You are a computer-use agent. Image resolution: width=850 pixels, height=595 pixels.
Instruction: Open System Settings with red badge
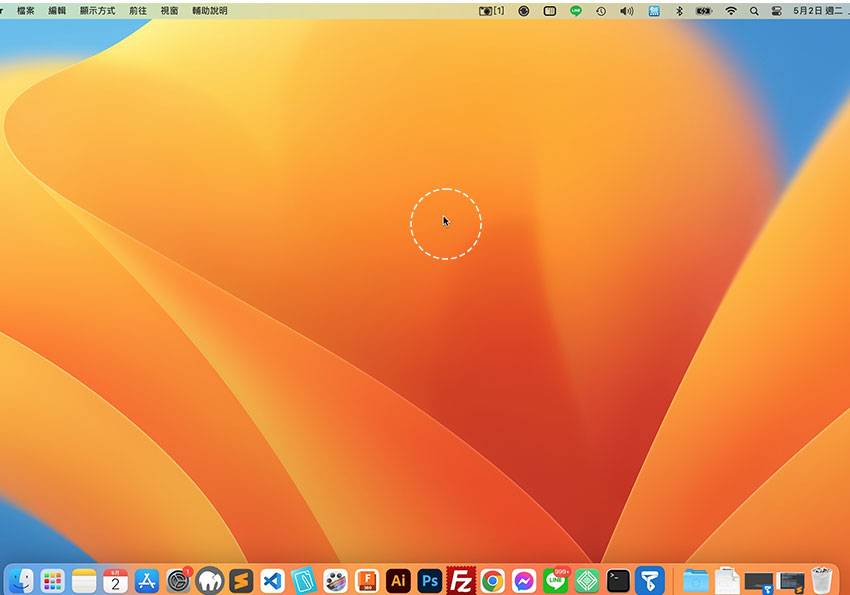178,581
